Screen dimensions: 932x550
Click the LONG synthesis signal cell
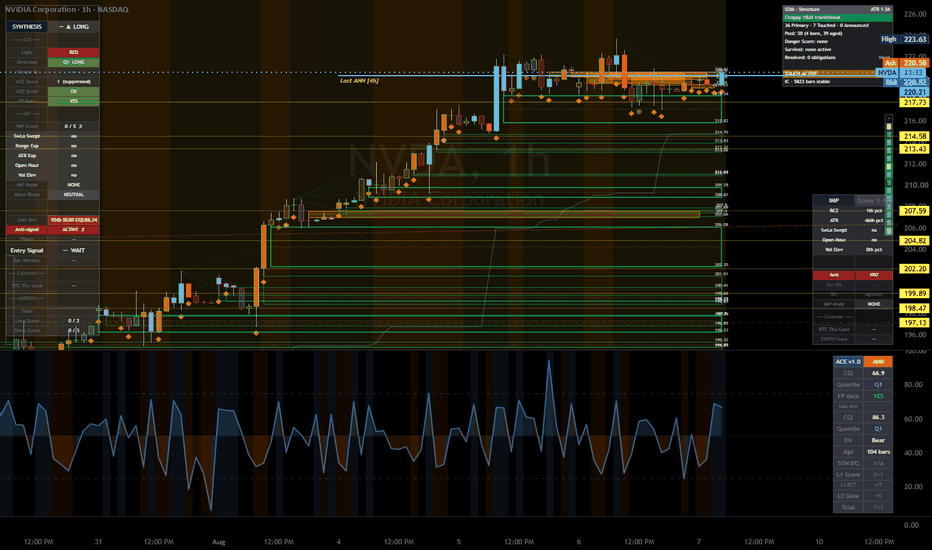(x=74, y=26)
